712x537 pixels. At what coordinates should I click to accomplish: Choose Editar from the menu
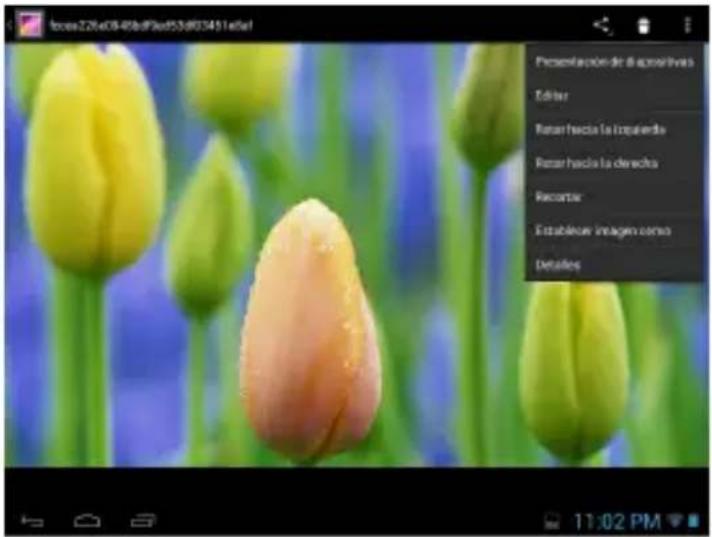coord(614,96)
